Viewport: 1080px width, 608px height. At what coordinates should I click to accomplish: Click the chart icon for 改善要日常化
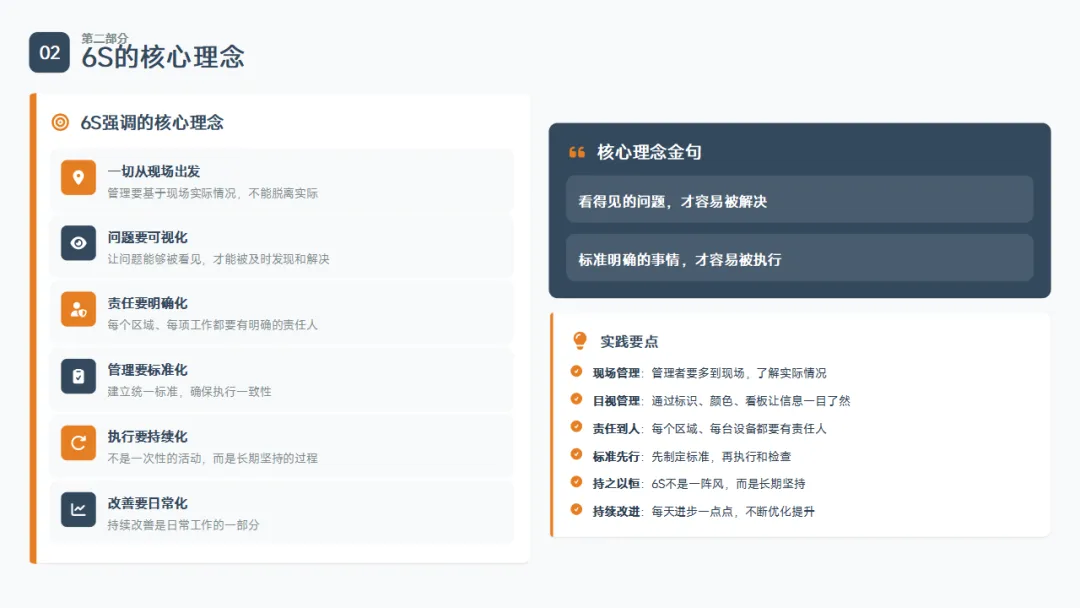click(x=79, y=510)
